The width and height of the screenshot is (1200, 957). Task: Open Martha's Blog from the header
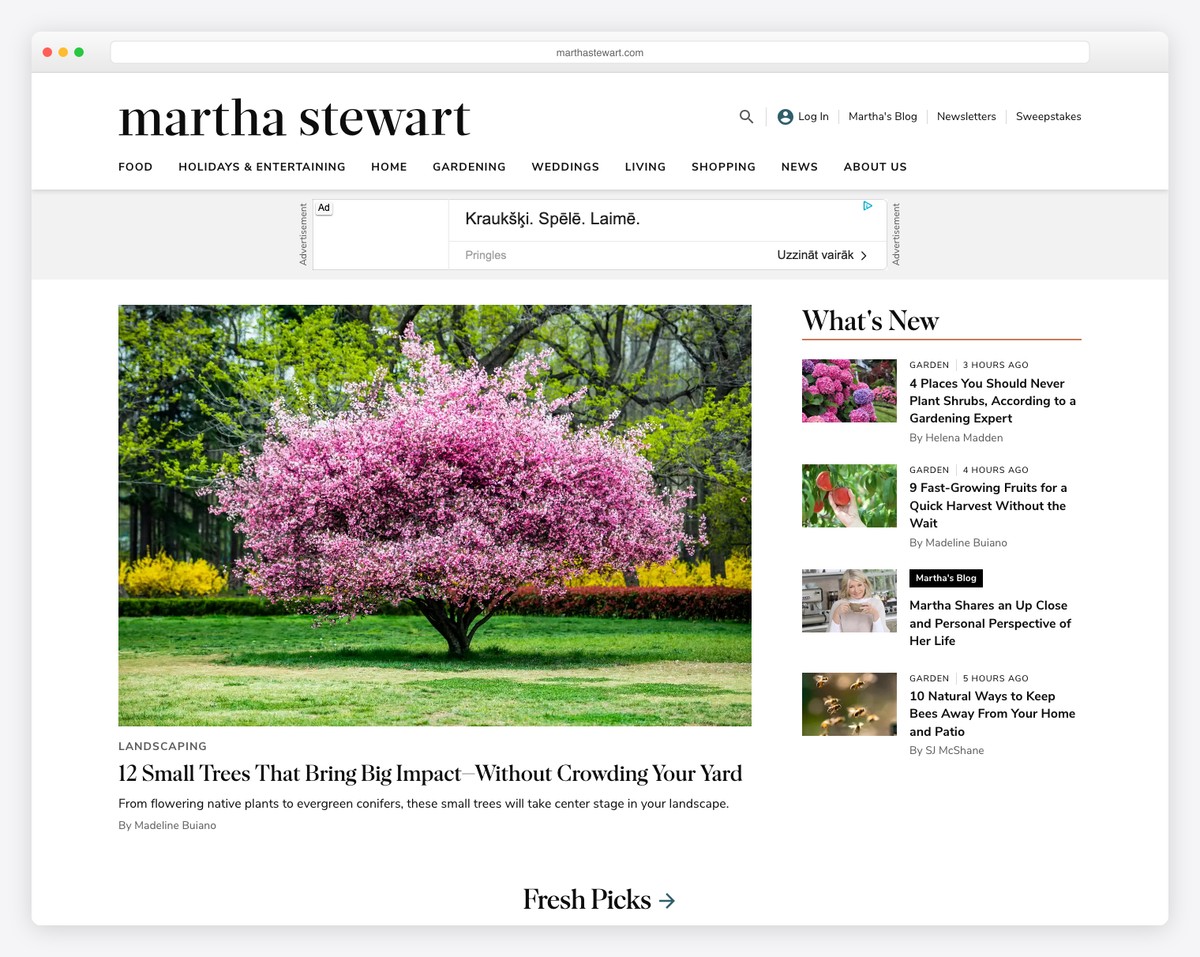(x=882, y=116)
